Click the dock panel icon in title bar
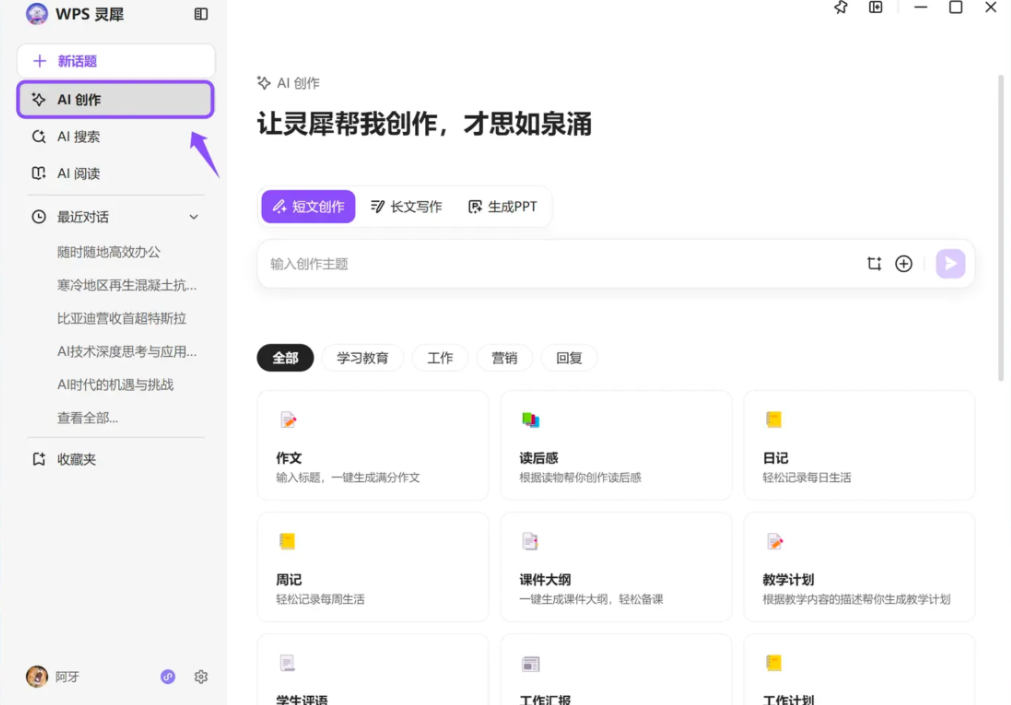This screenshot has height=705, width=1011. coord(876,7)
